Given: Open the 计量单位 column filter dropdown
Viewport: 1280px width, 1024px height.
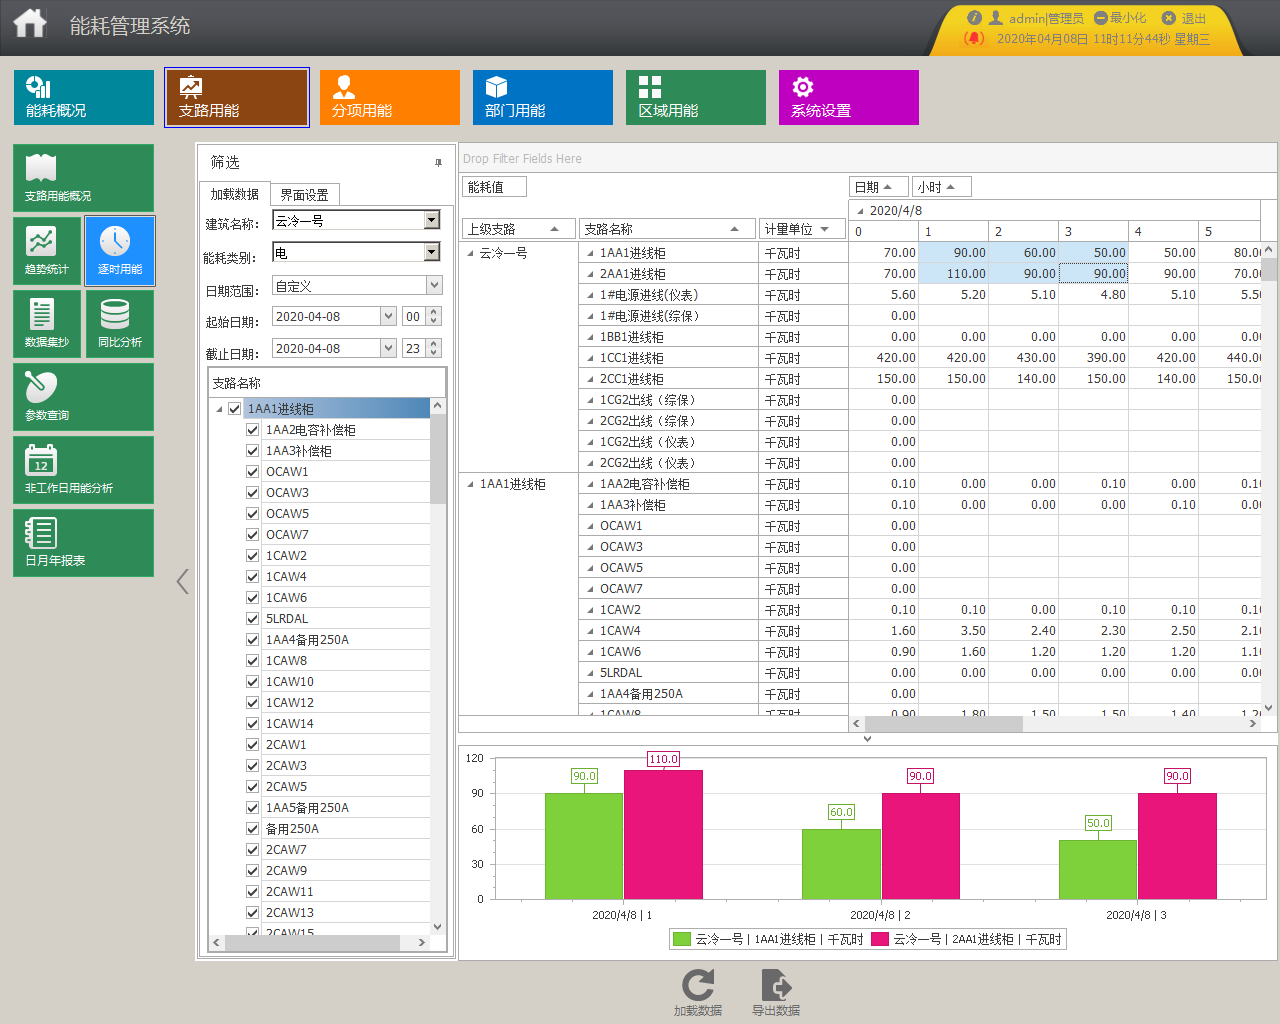Looking at the screenshot, I should pos(825,229).
